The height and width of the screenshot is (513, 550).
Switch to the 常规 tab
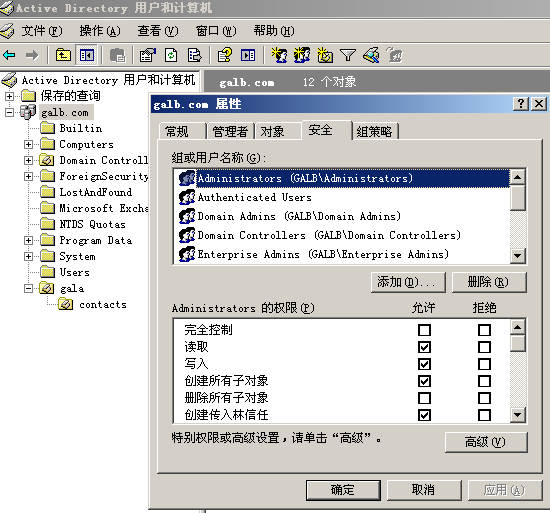[x=182, y=131]
